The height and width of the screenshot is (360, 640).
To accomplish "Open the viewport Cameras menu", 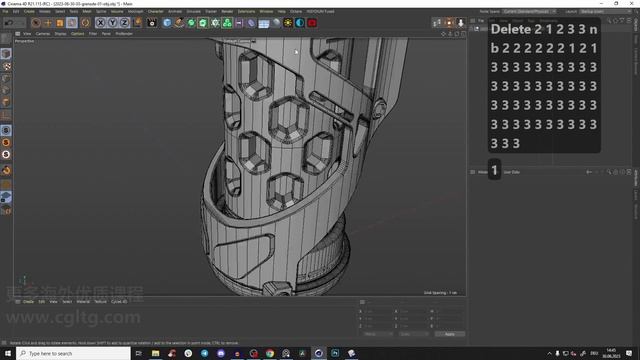I will coord(42,34).
